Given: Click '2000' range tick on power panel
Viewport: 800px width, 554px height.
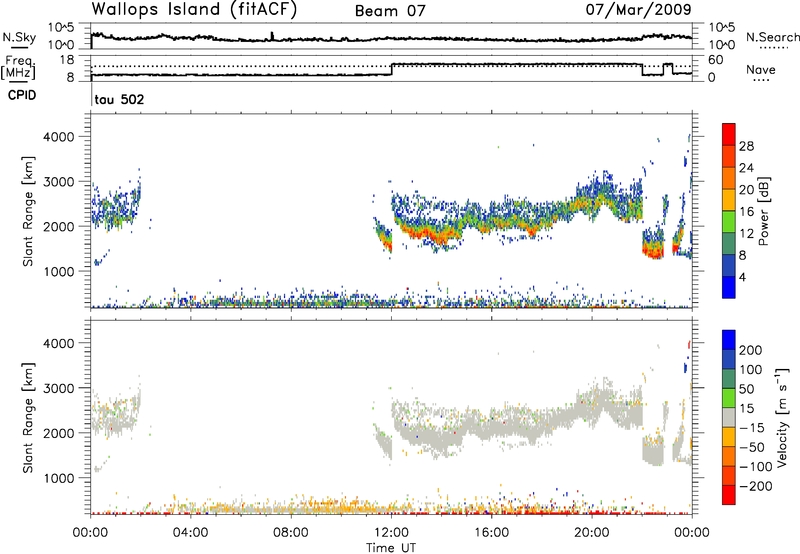Looking at the screenshot, I should click(x=59, y=226).
